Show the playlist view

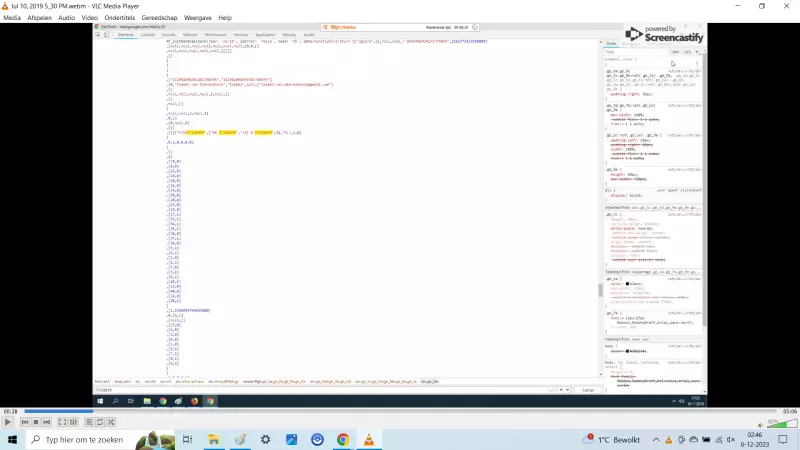tap(89, 423)
